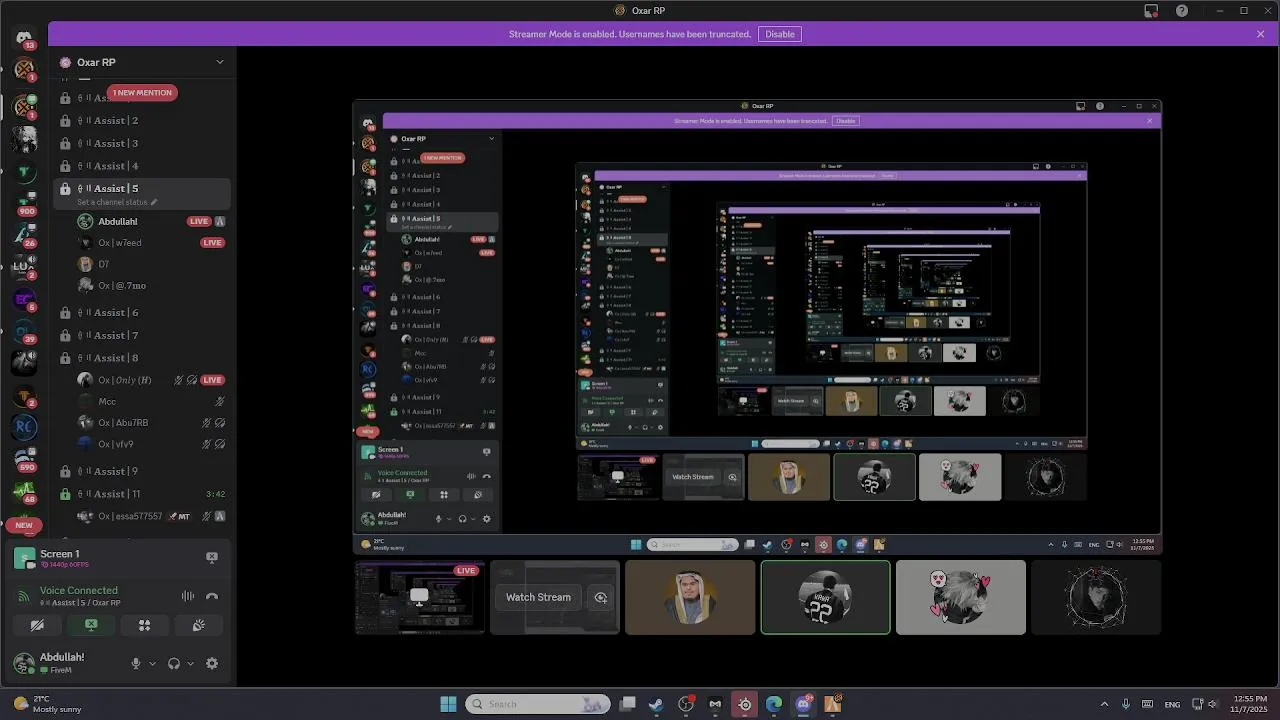The image size is (1280, 720).
Task: Deafen with headphones icon
Action: click(174, 663)
